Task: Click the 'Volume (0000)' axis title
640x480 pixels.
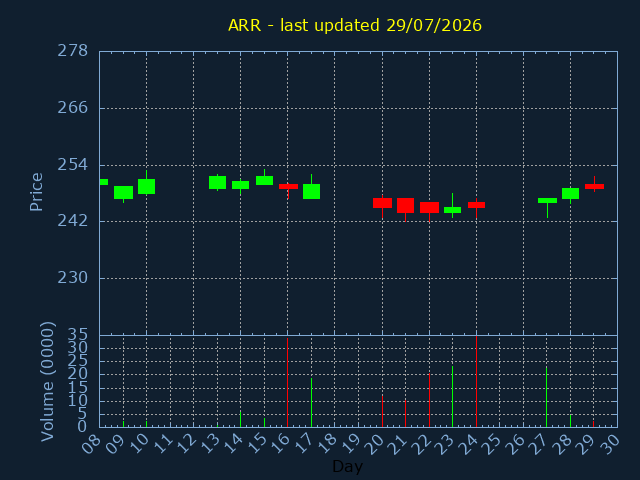Action: 47,381
